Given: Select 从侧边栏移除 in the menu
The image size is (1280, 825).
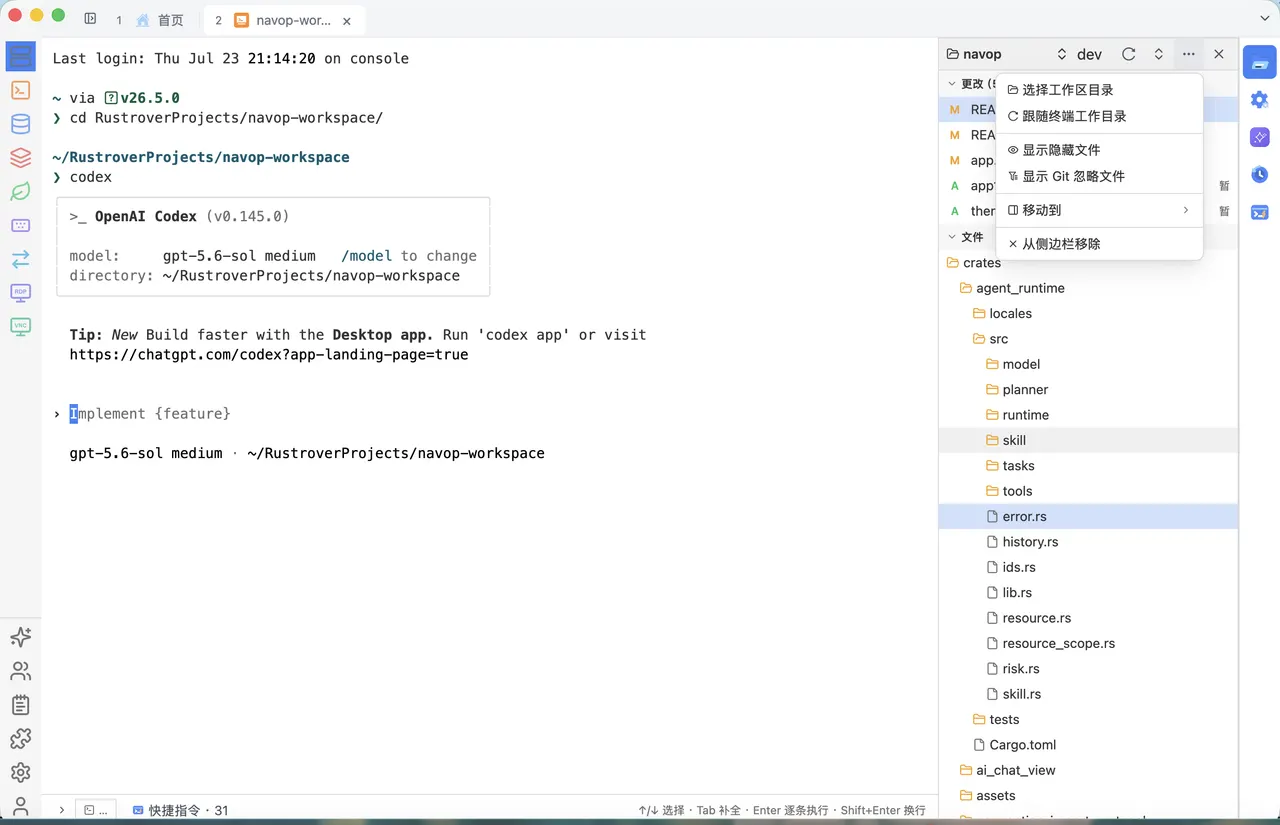Looking at the screenshot, I should (x=1100, y=244).
